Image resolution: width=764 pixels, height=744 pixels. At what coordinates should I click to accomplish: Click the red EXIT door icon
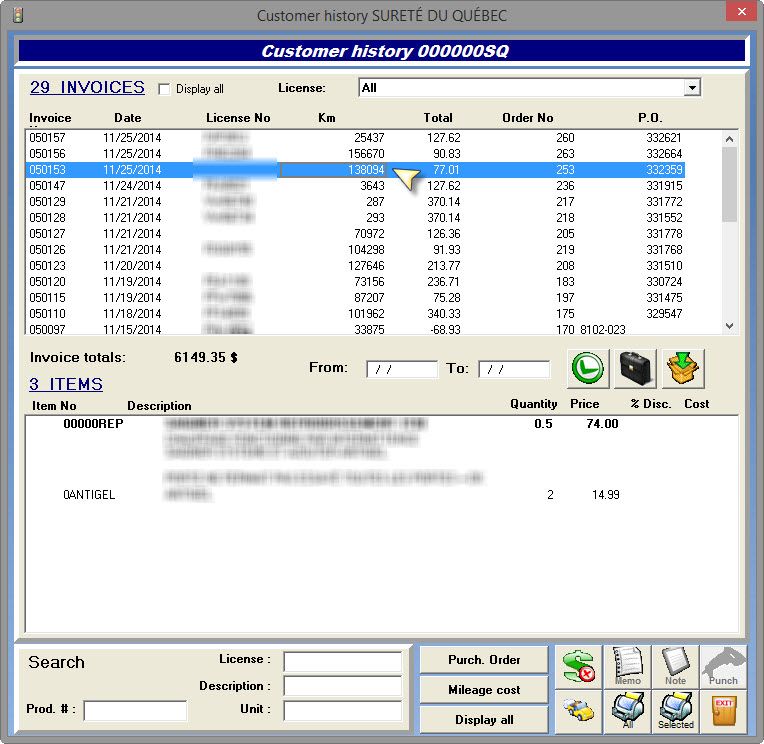pyautogui.click(x=723, y=711)
